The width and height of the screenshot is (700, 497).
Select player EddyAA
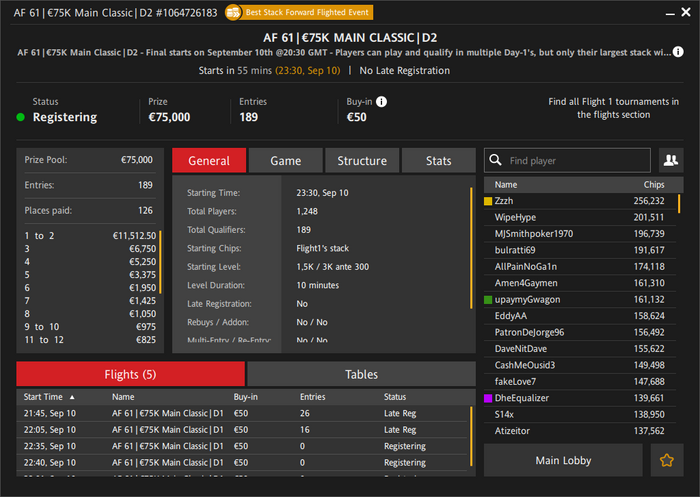pos(580,316)
